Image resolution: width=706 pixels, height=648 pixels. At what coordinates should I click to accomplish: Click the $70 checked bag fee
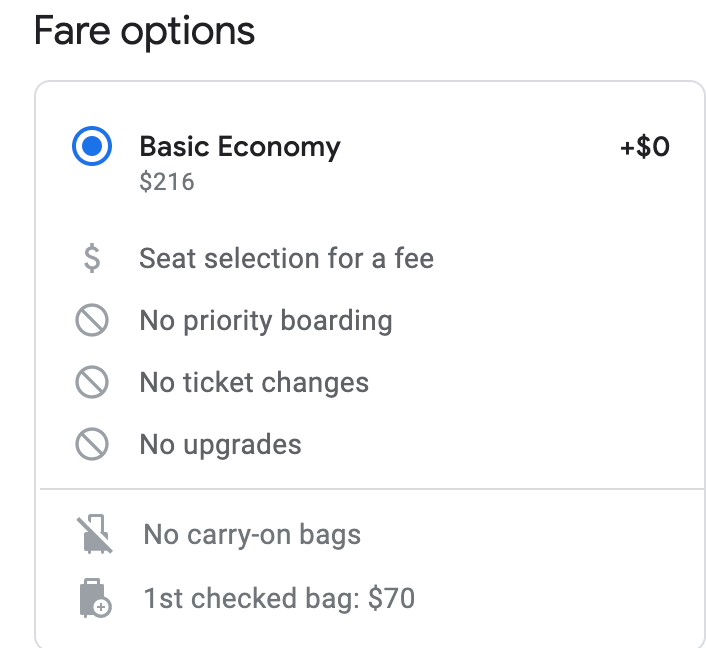pos(391,598)
